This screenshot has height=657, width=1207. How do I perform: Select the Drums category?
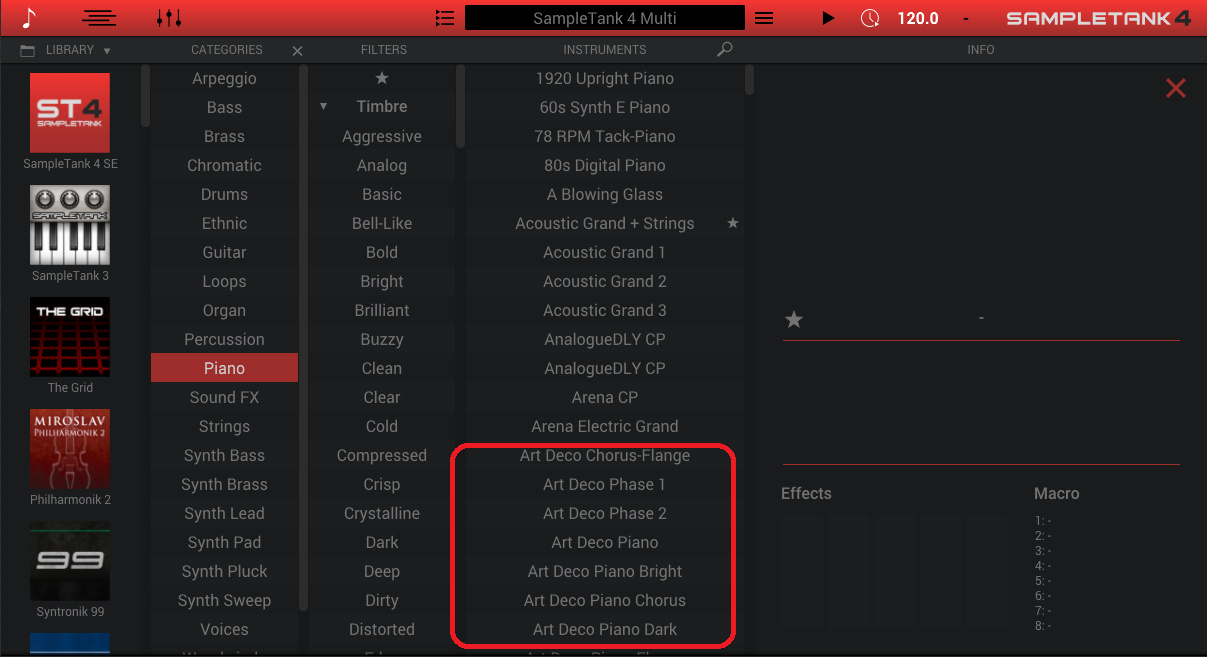coord(224,194)
